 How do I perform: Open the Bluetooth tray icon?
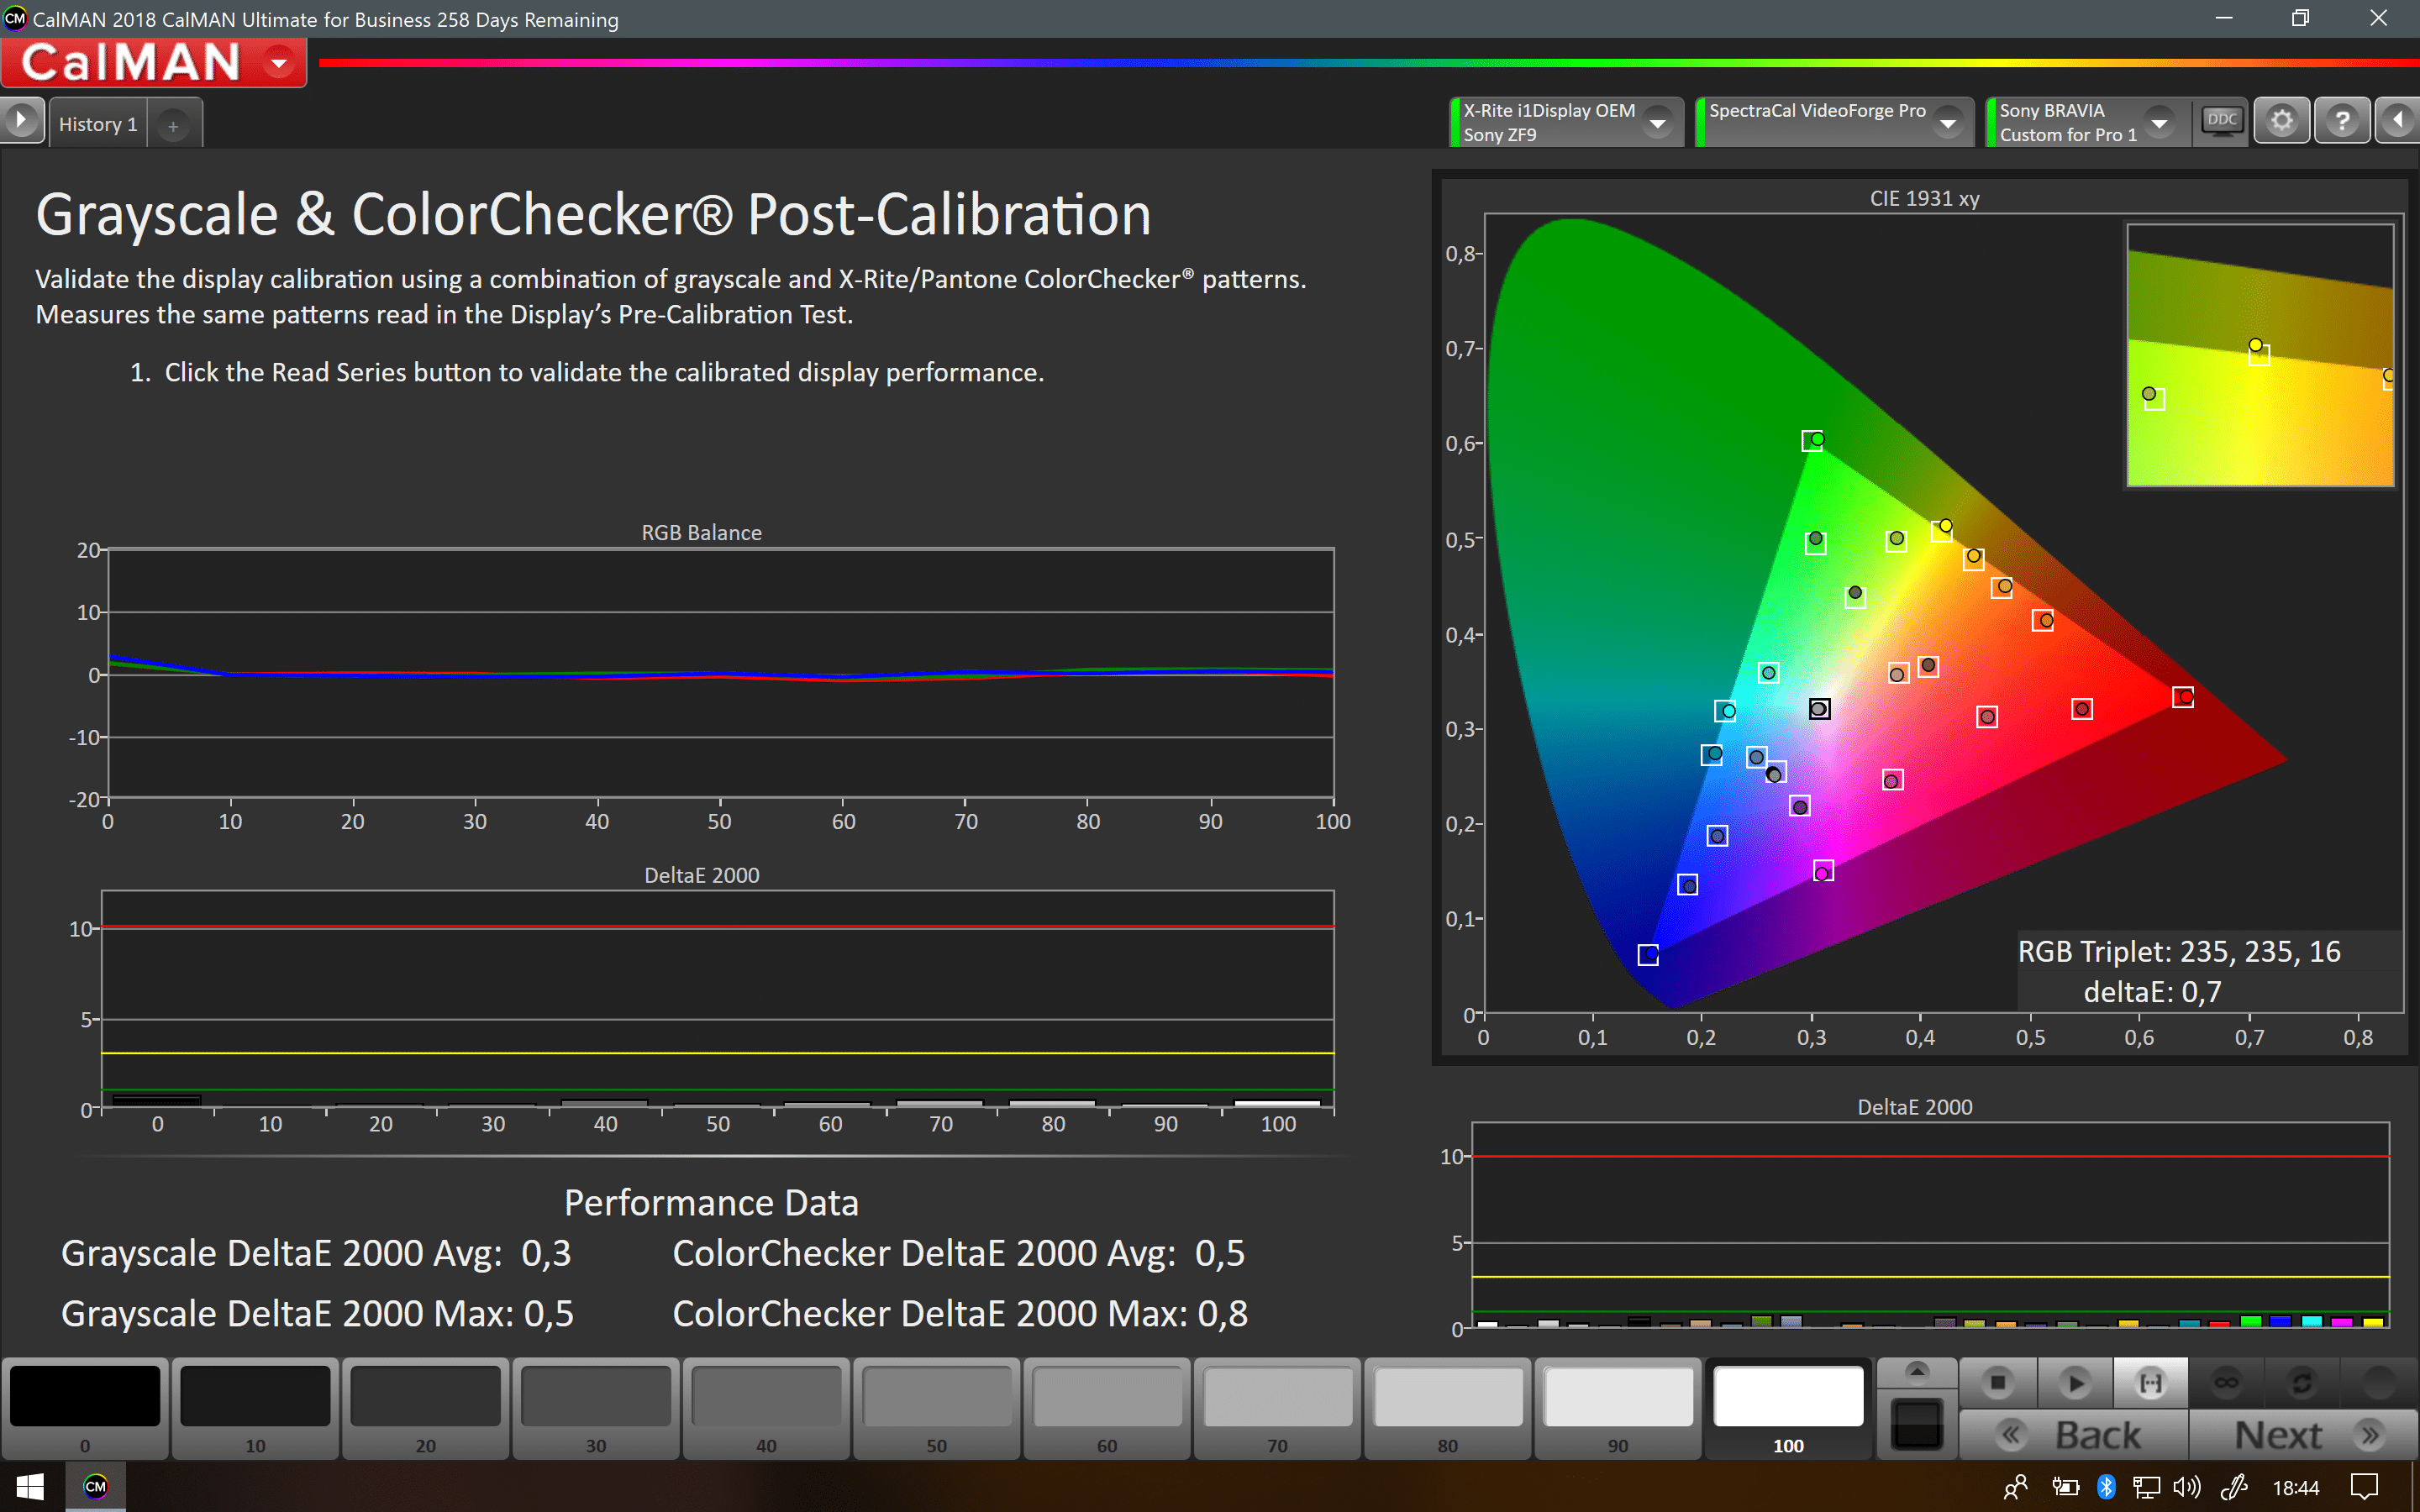tap(2106, 1488)
